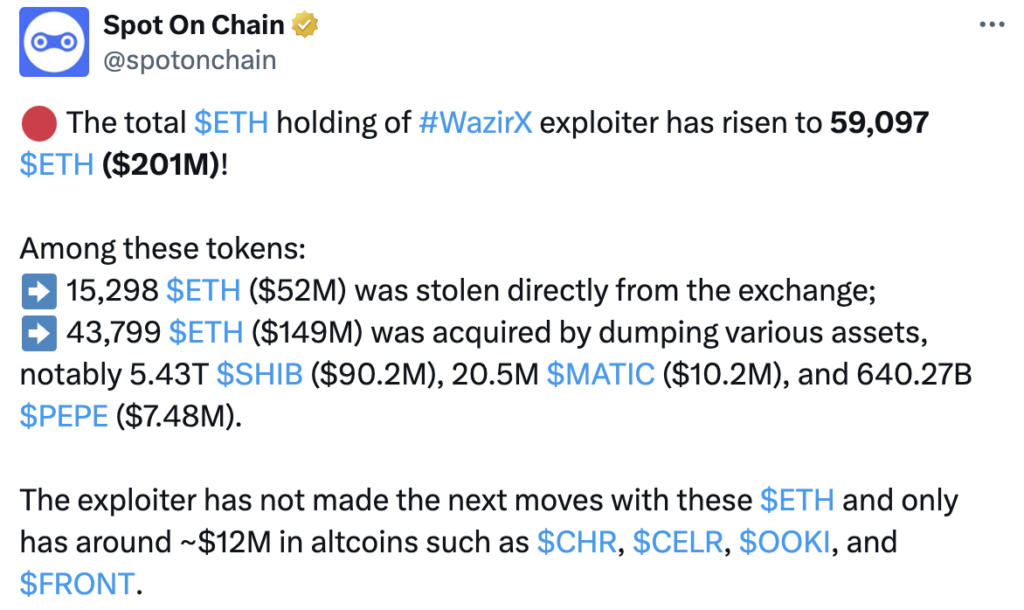Open the @spotonchain handle link
This screenshot has height=610, width=1024.
[190, 61]
